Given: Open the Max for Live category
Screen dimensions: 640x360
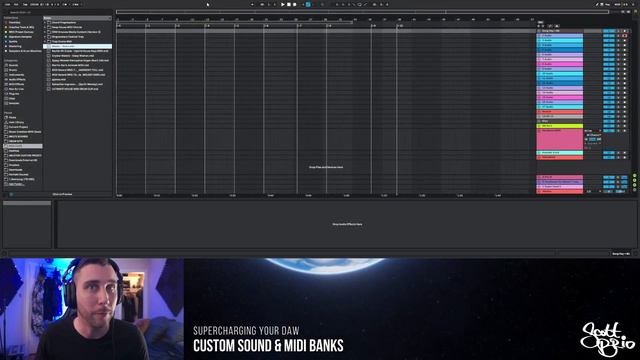Looking at the screenshot, I should click(16, 89).
